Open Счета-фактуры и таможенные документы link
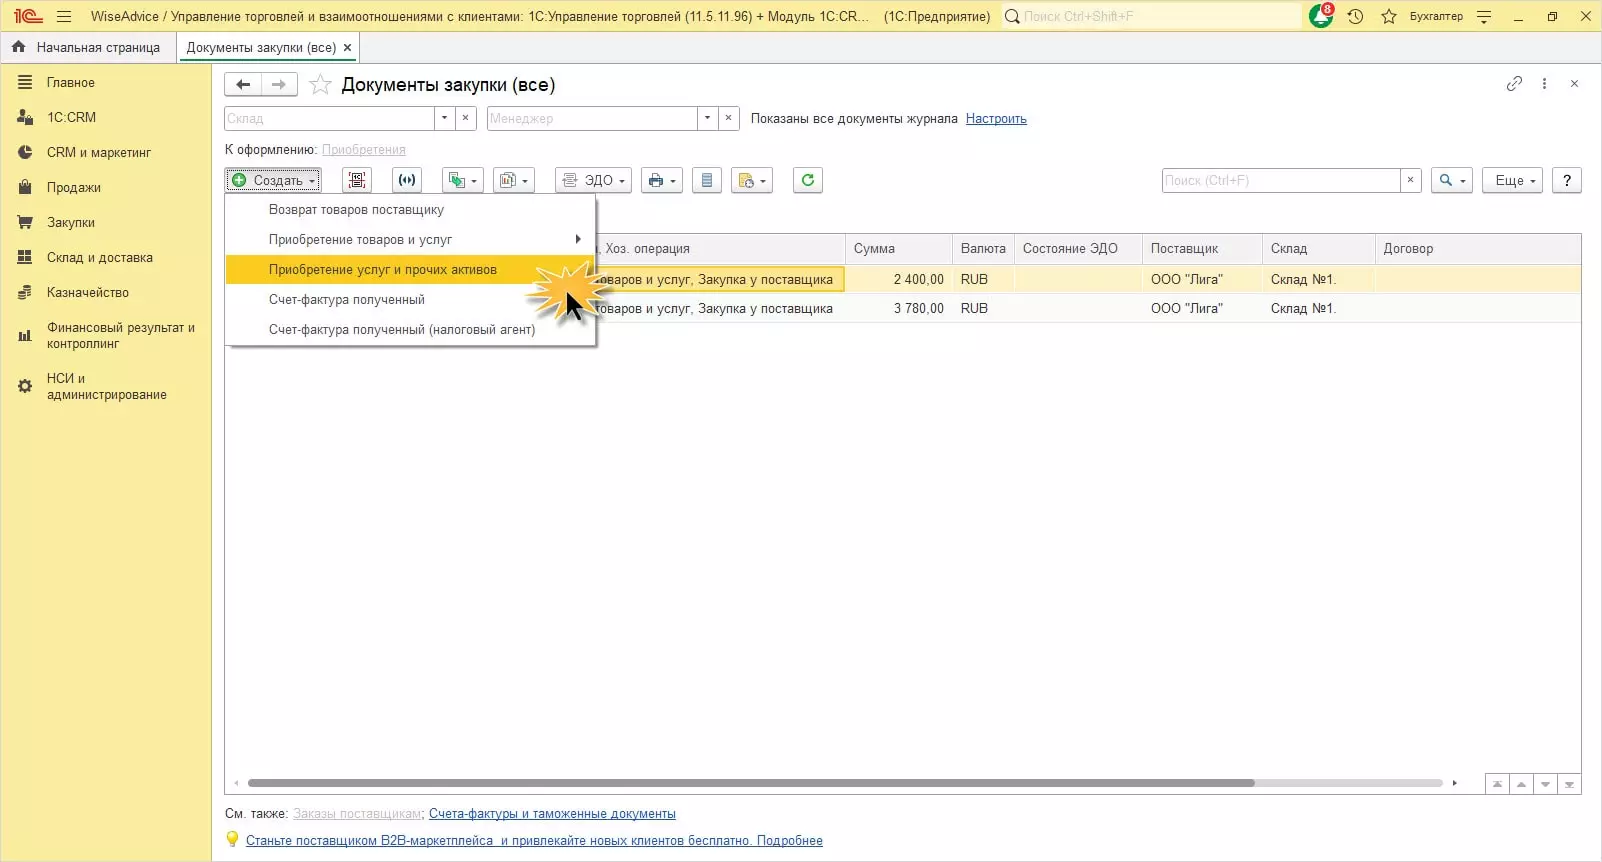 [x=552, y=813]
